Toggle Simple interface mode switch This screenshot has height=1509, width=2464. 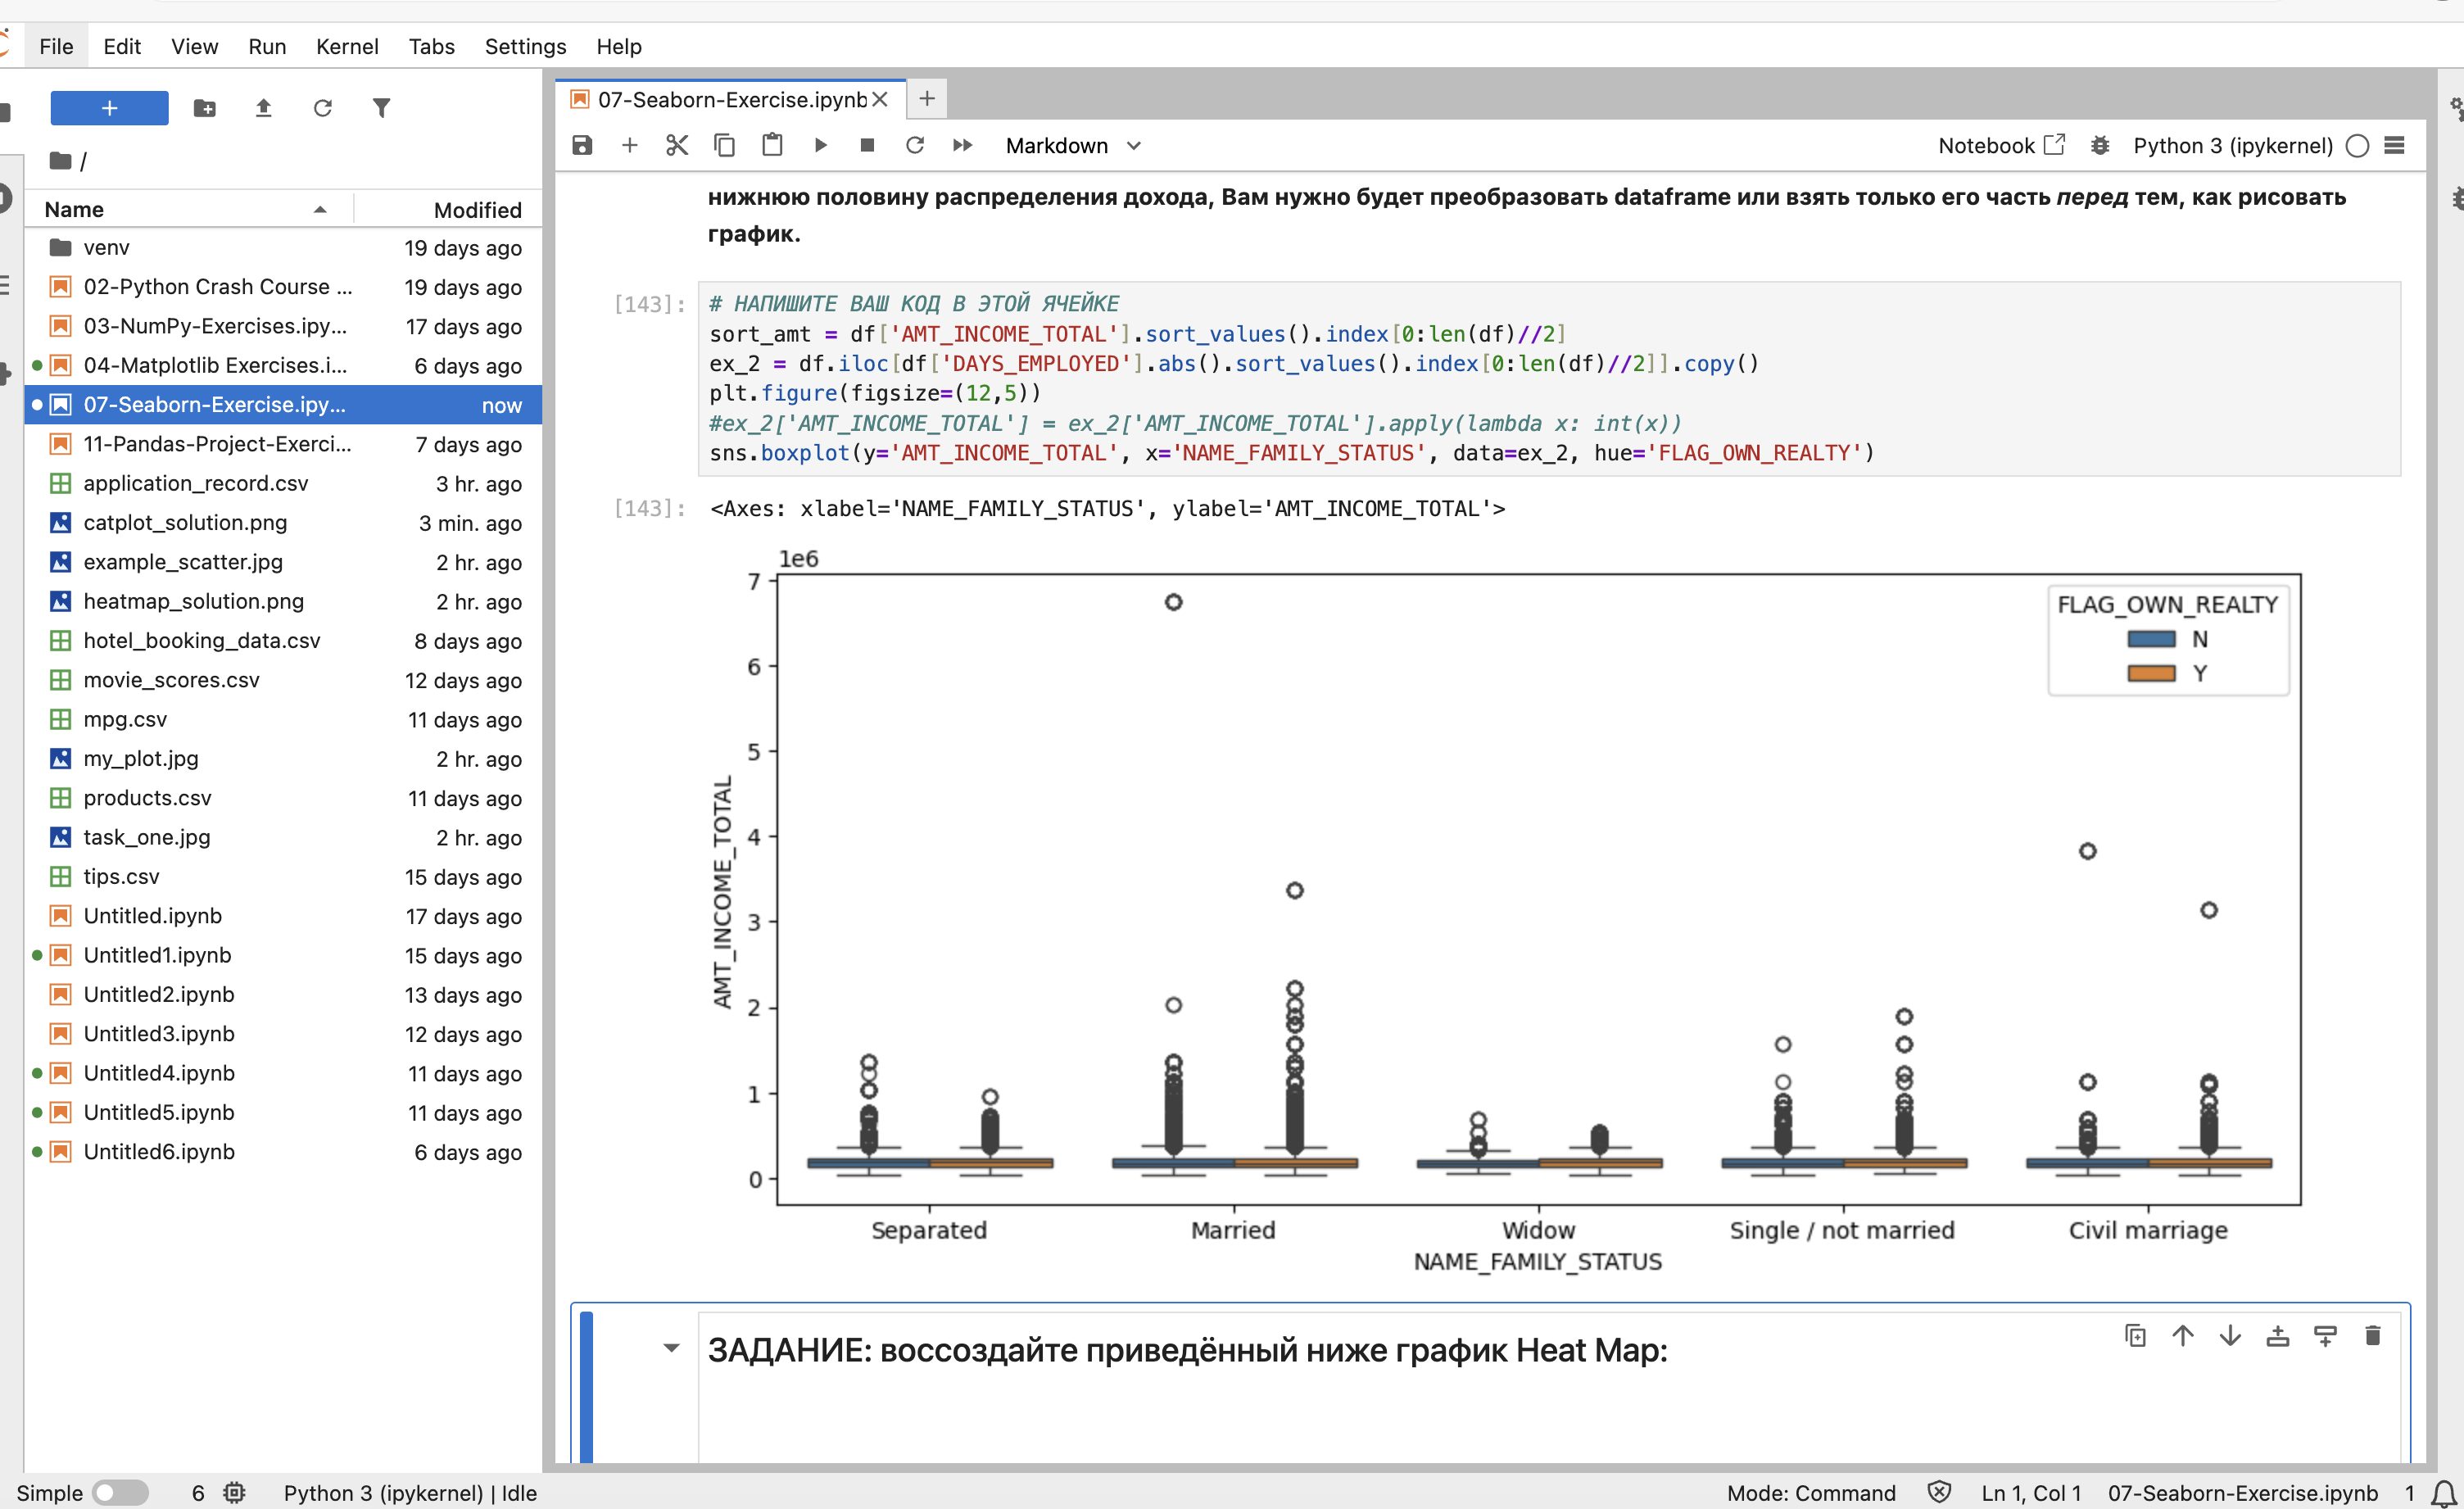pos(120,1493)
